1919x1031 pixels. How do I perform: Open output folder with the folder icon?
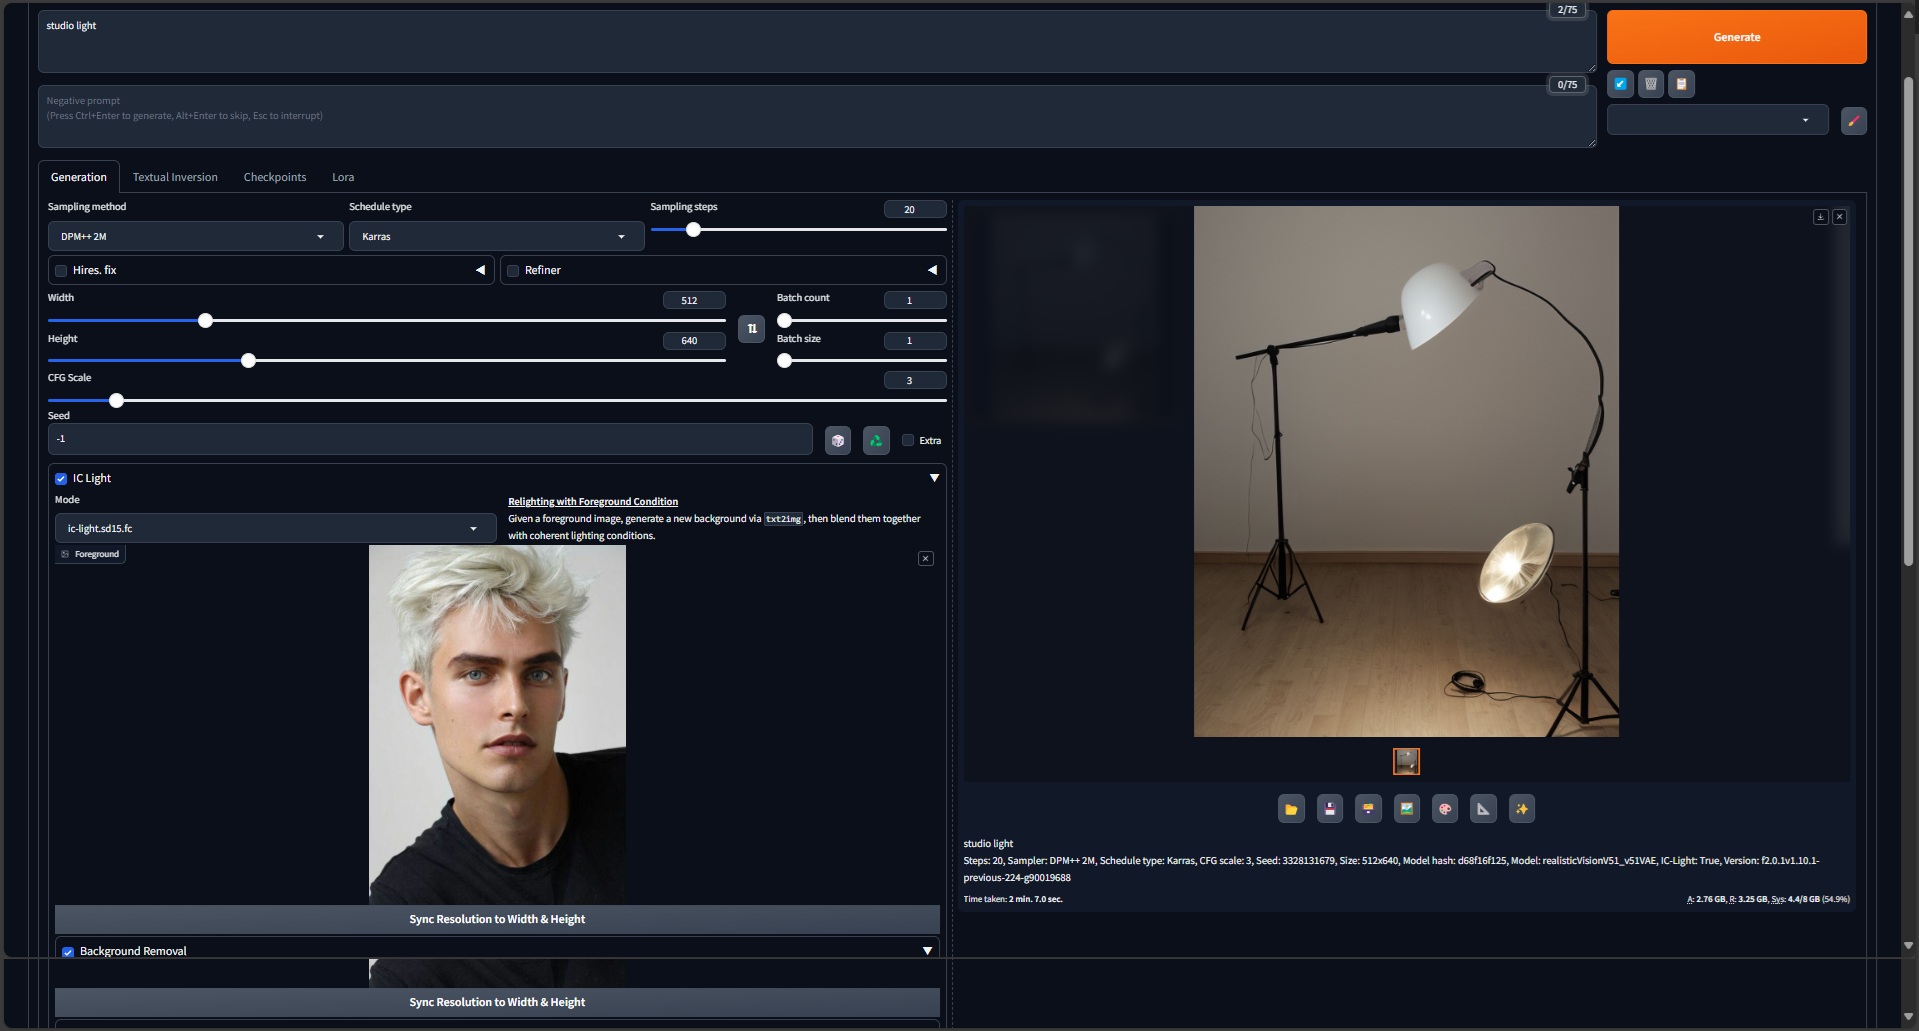point(1291,809)
